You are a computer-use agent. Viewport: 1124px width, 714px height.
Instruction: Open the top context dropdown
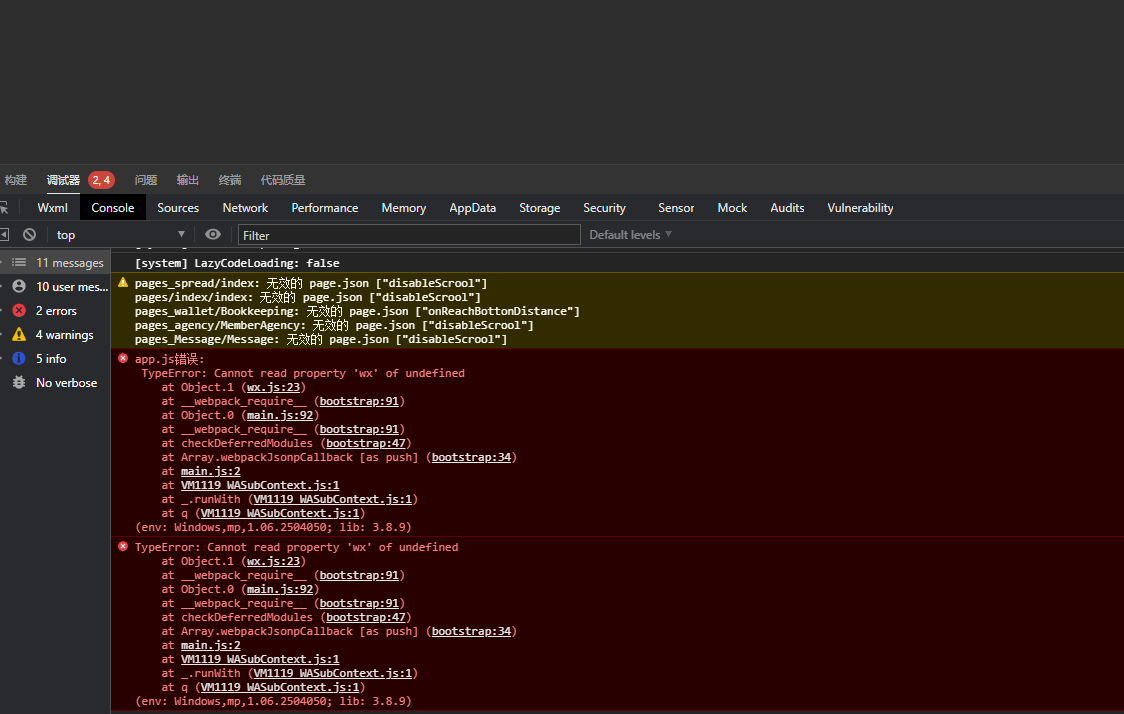click(120, 234)
